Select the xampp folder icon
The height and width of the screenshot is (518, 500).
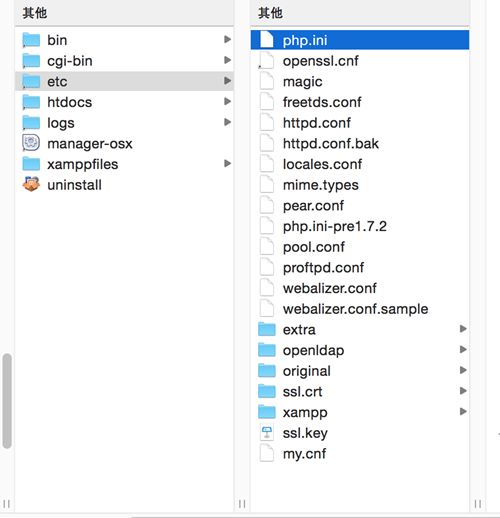(x=267, y=412)
